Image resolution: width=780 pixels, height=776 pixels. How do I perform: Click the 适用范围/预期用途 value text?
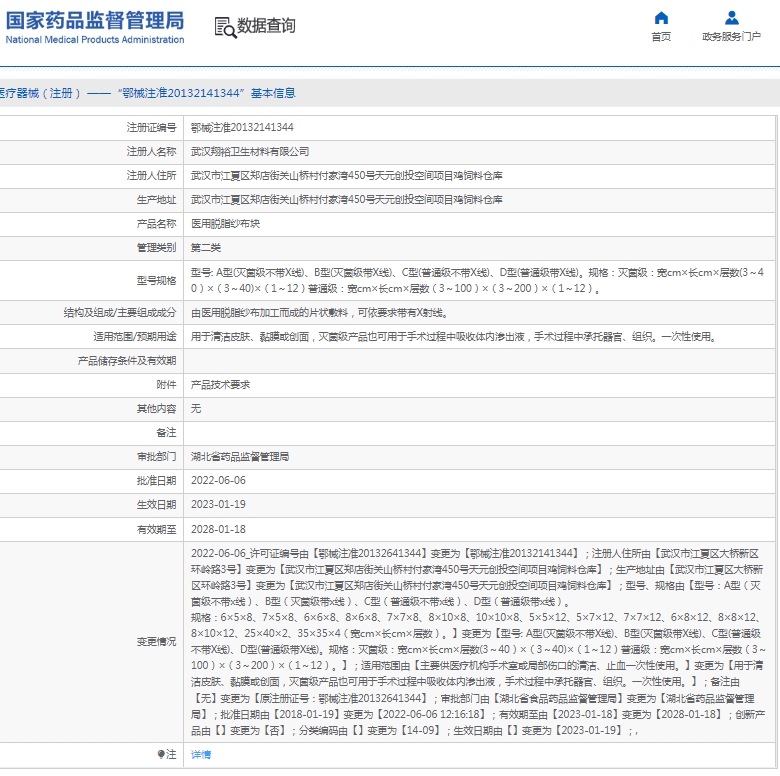(x=455, y=337)
